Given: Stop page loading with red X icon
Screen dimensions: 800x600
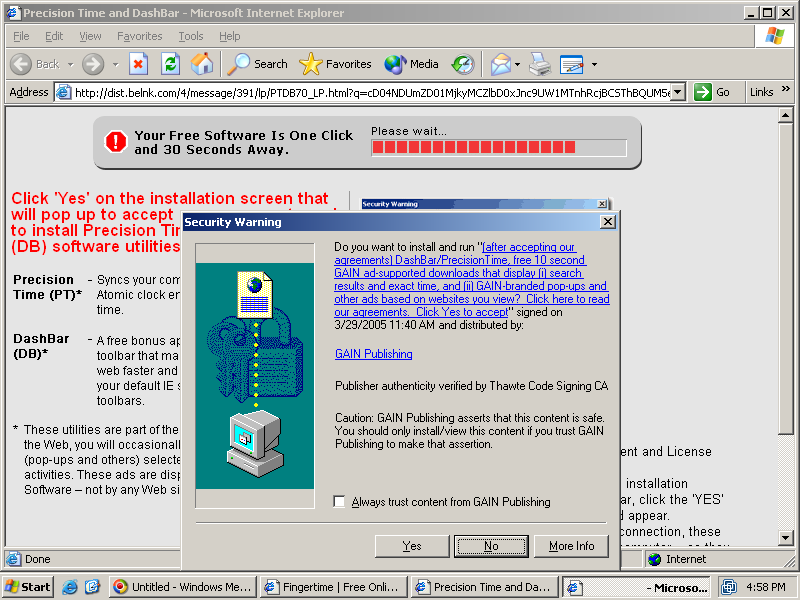Looking at the screenshot, I should tap(138, 64).
